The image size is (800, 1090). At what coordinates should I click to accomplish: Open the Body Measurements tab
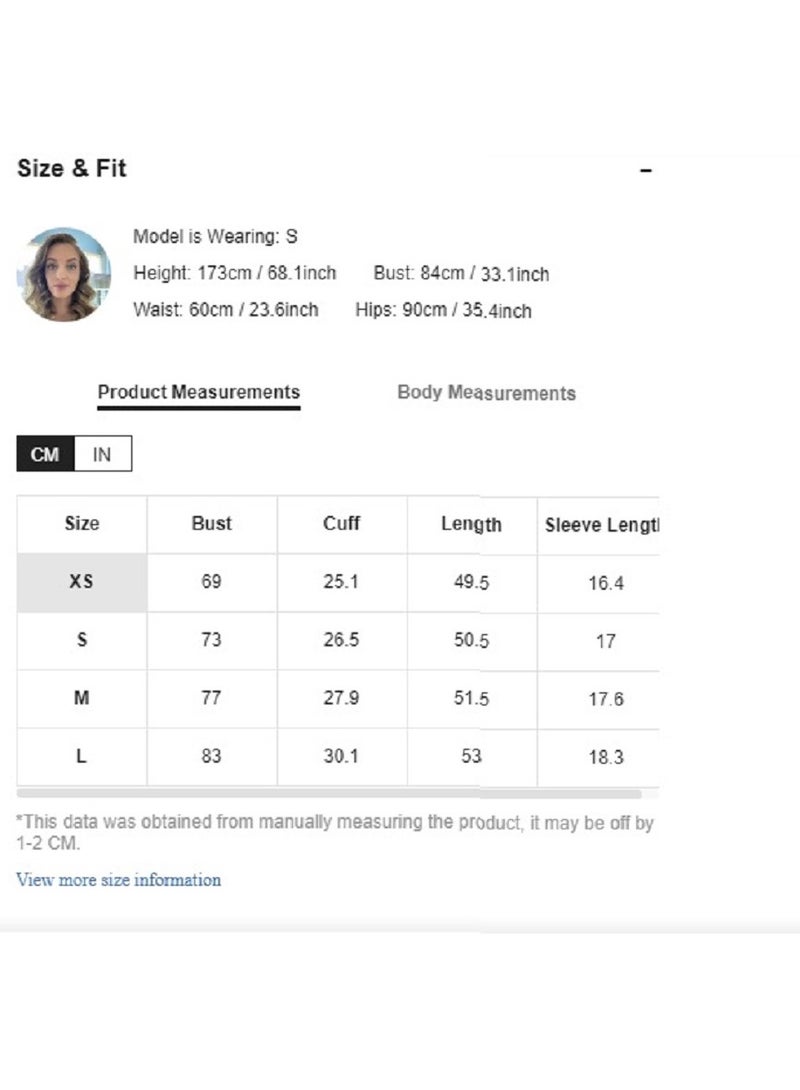[x=486, y=393]
